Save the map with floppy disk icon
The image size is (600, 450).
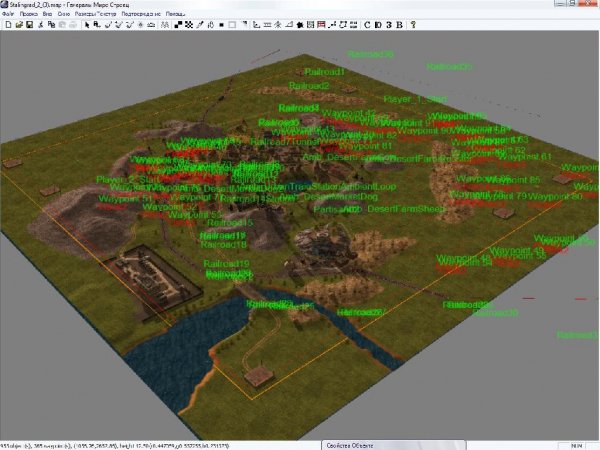tap(29, 25)
